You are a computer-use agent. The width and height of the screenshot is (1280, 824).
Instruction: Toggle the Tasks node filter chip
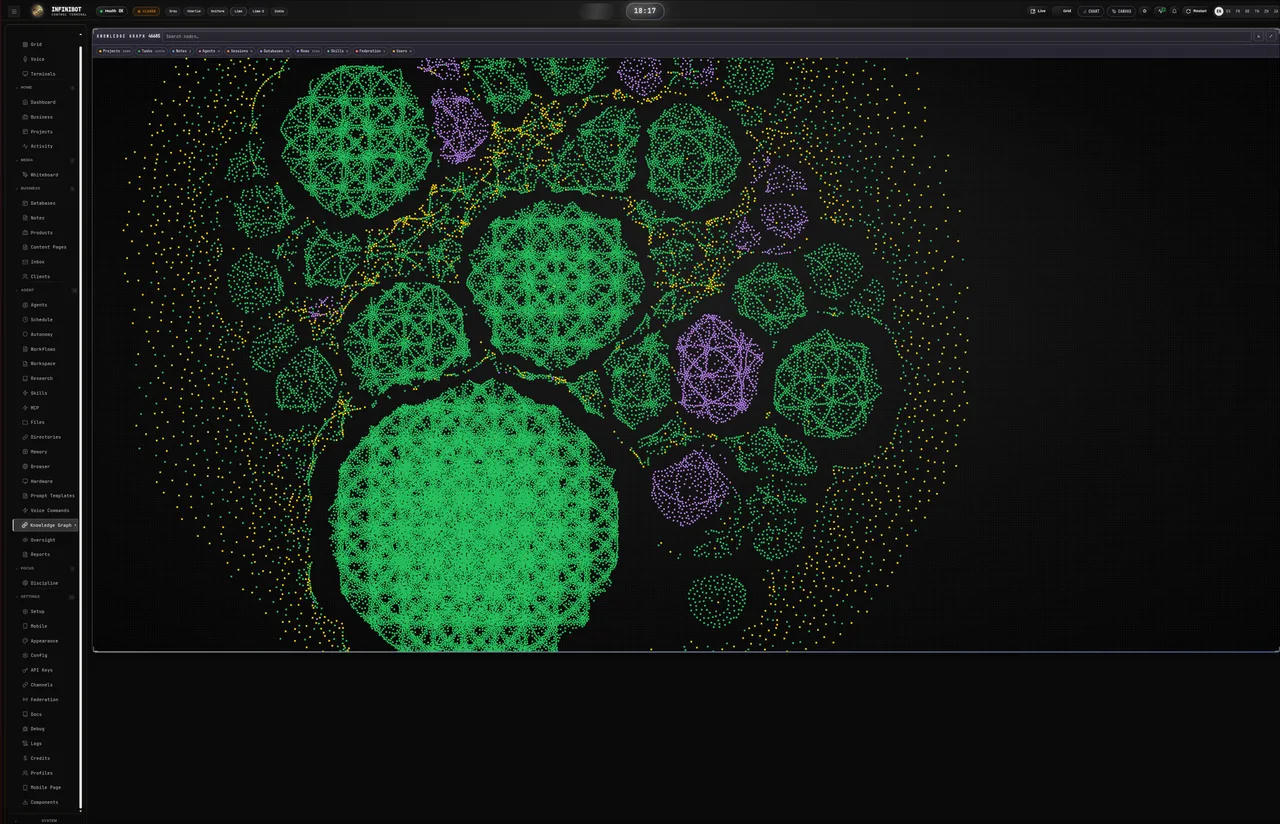tap(152, 50)
